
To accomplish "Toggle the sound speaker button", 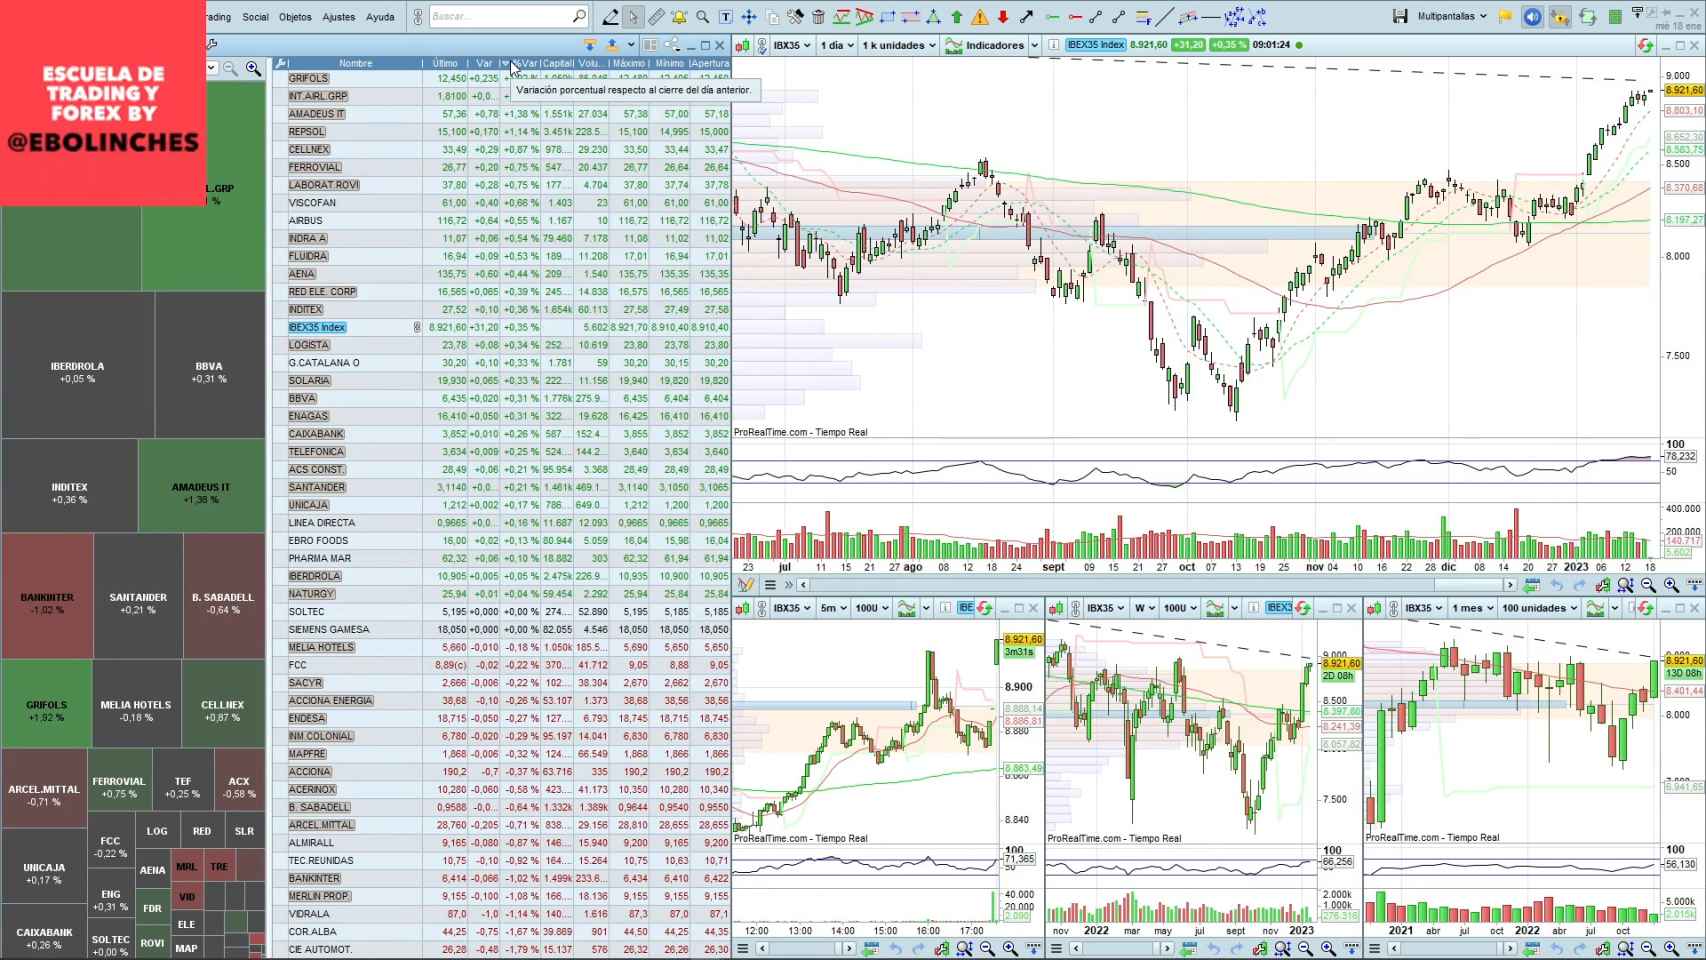I will pyautogui.click(x=1532, y=16).
